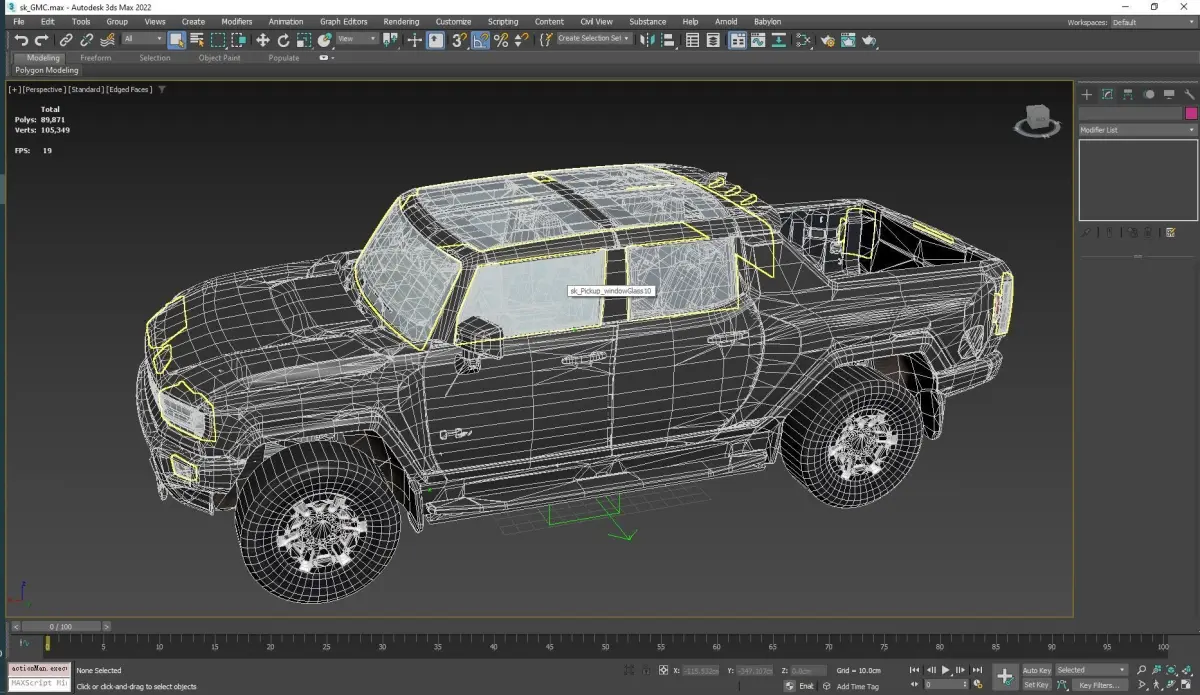The image size is (1200, 695).
Task: Open the Material Editor icon
Action: pyautogui.click(x=803, y=40)
